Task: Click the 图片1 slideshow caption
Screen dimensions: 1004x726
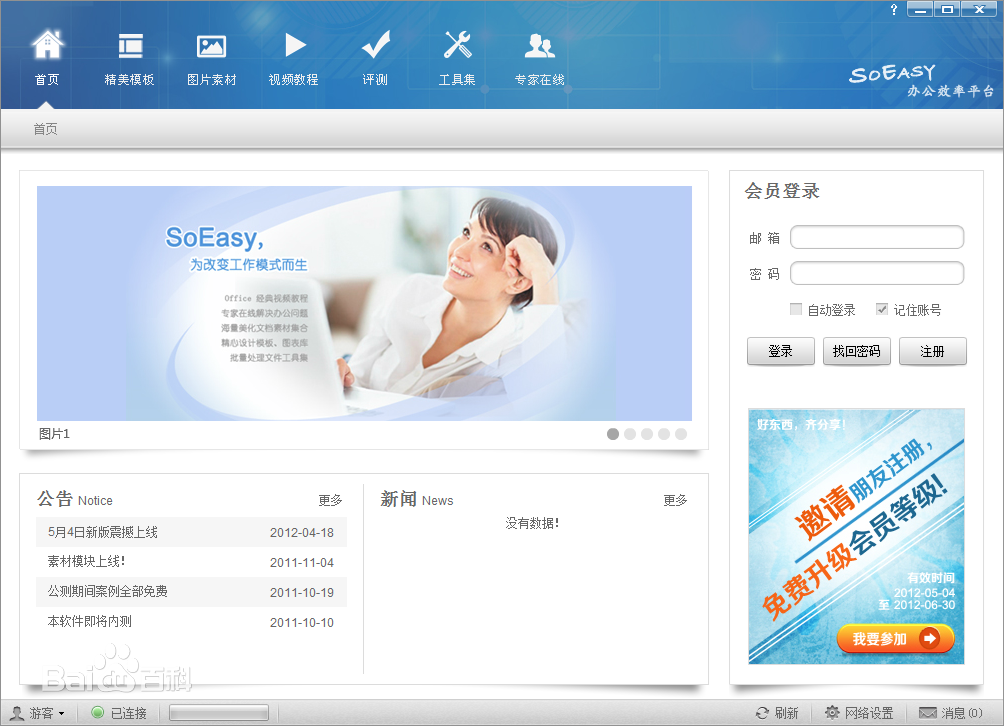Action: point(54,434)
